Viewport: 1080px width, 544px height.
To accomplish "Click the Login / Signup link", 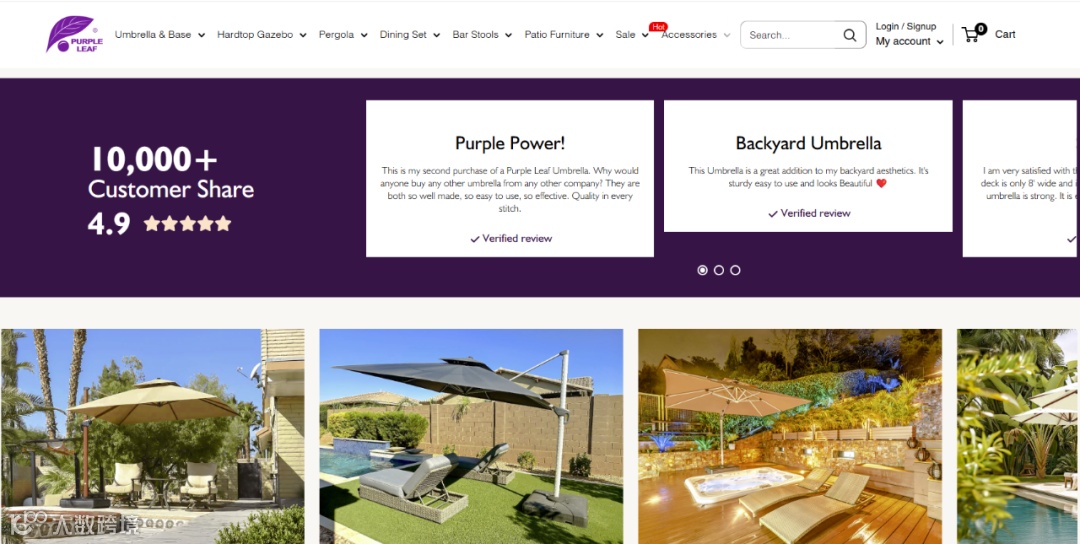I will (906, 26).
